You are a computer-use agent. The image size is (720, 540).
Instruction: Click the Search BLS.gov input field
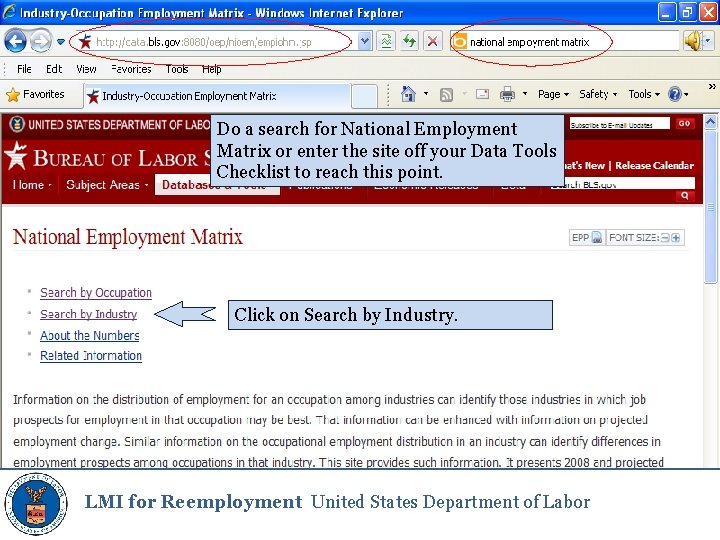coord(622,184)
